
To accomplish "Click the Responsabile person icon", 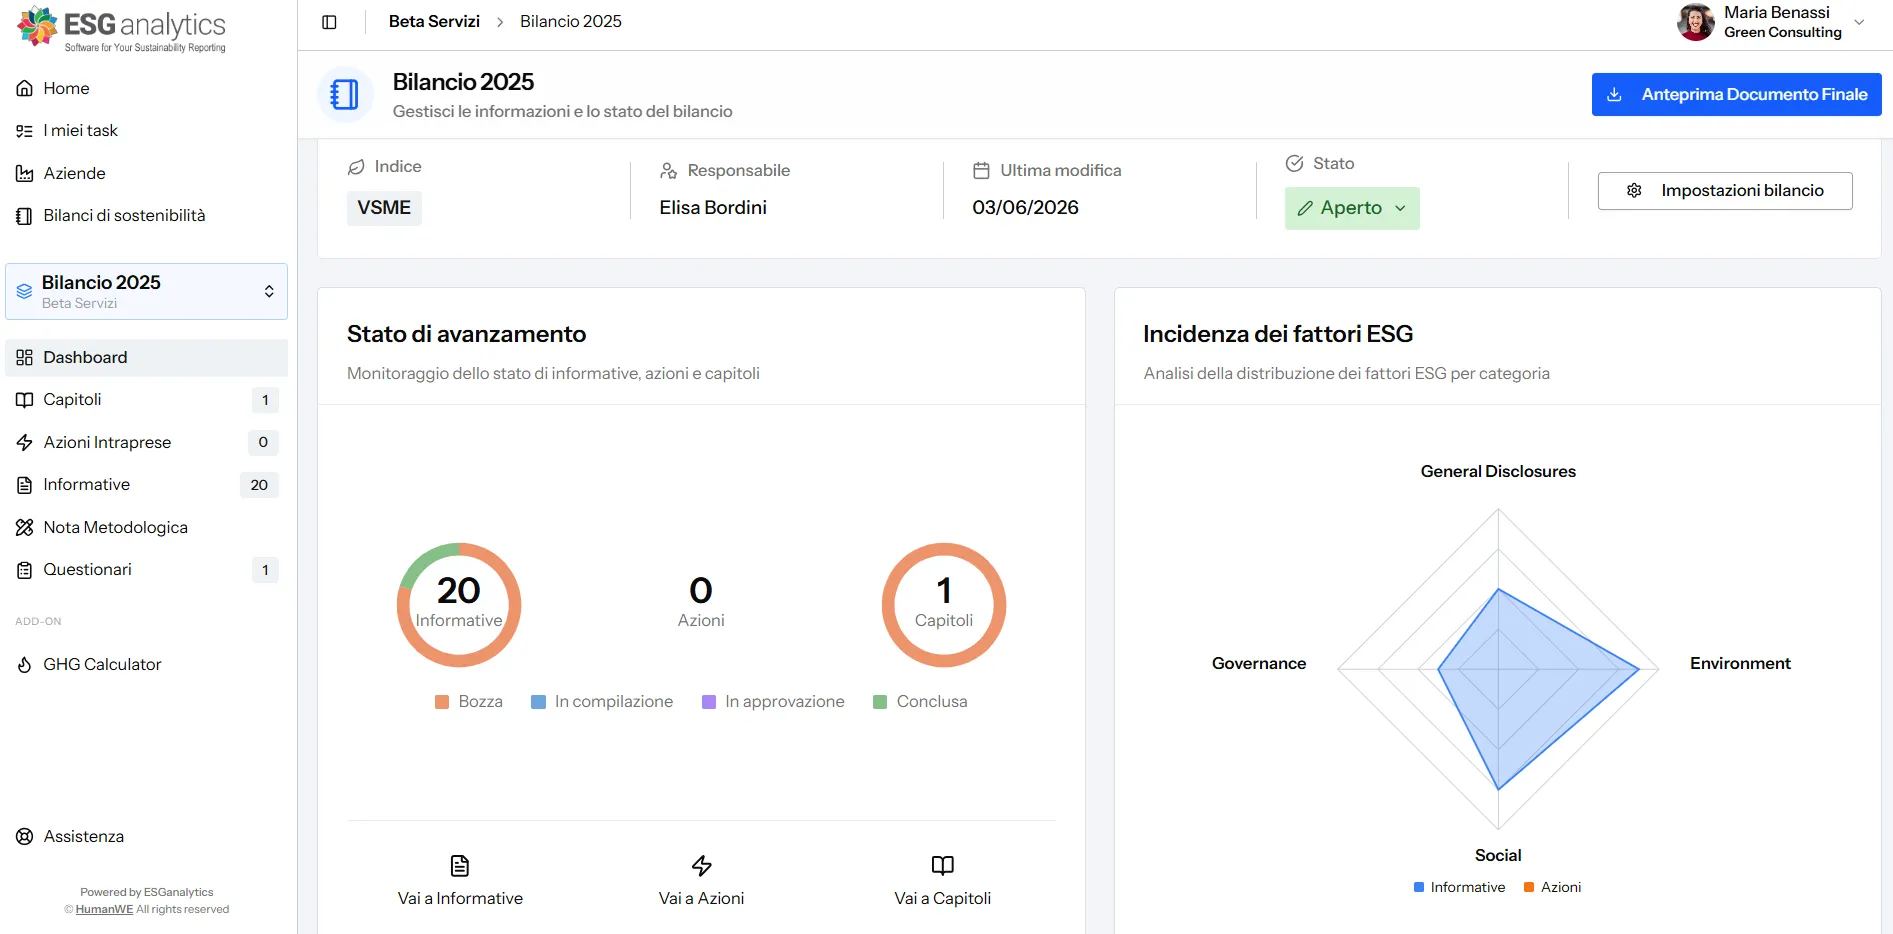I will point(669,171).
